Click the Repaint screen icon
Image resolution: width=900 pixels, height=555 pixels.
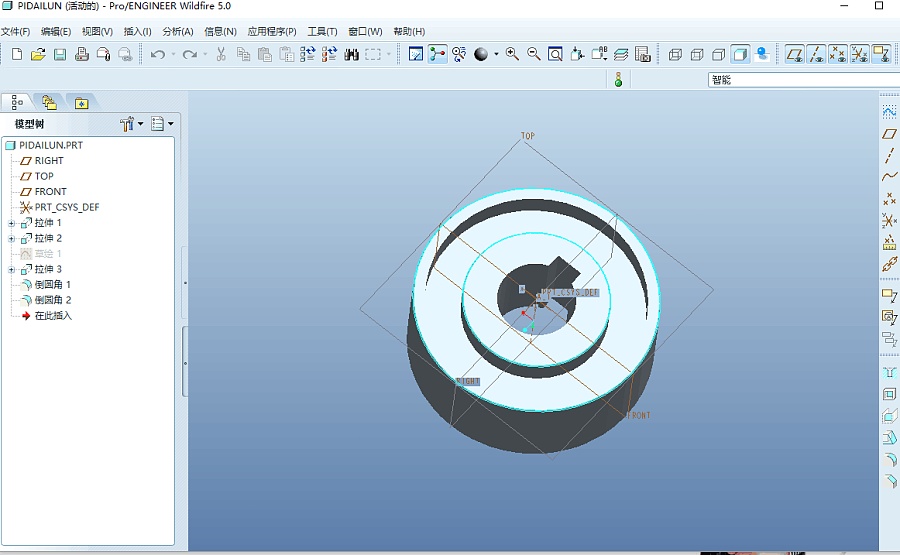(x=416, y=55)
